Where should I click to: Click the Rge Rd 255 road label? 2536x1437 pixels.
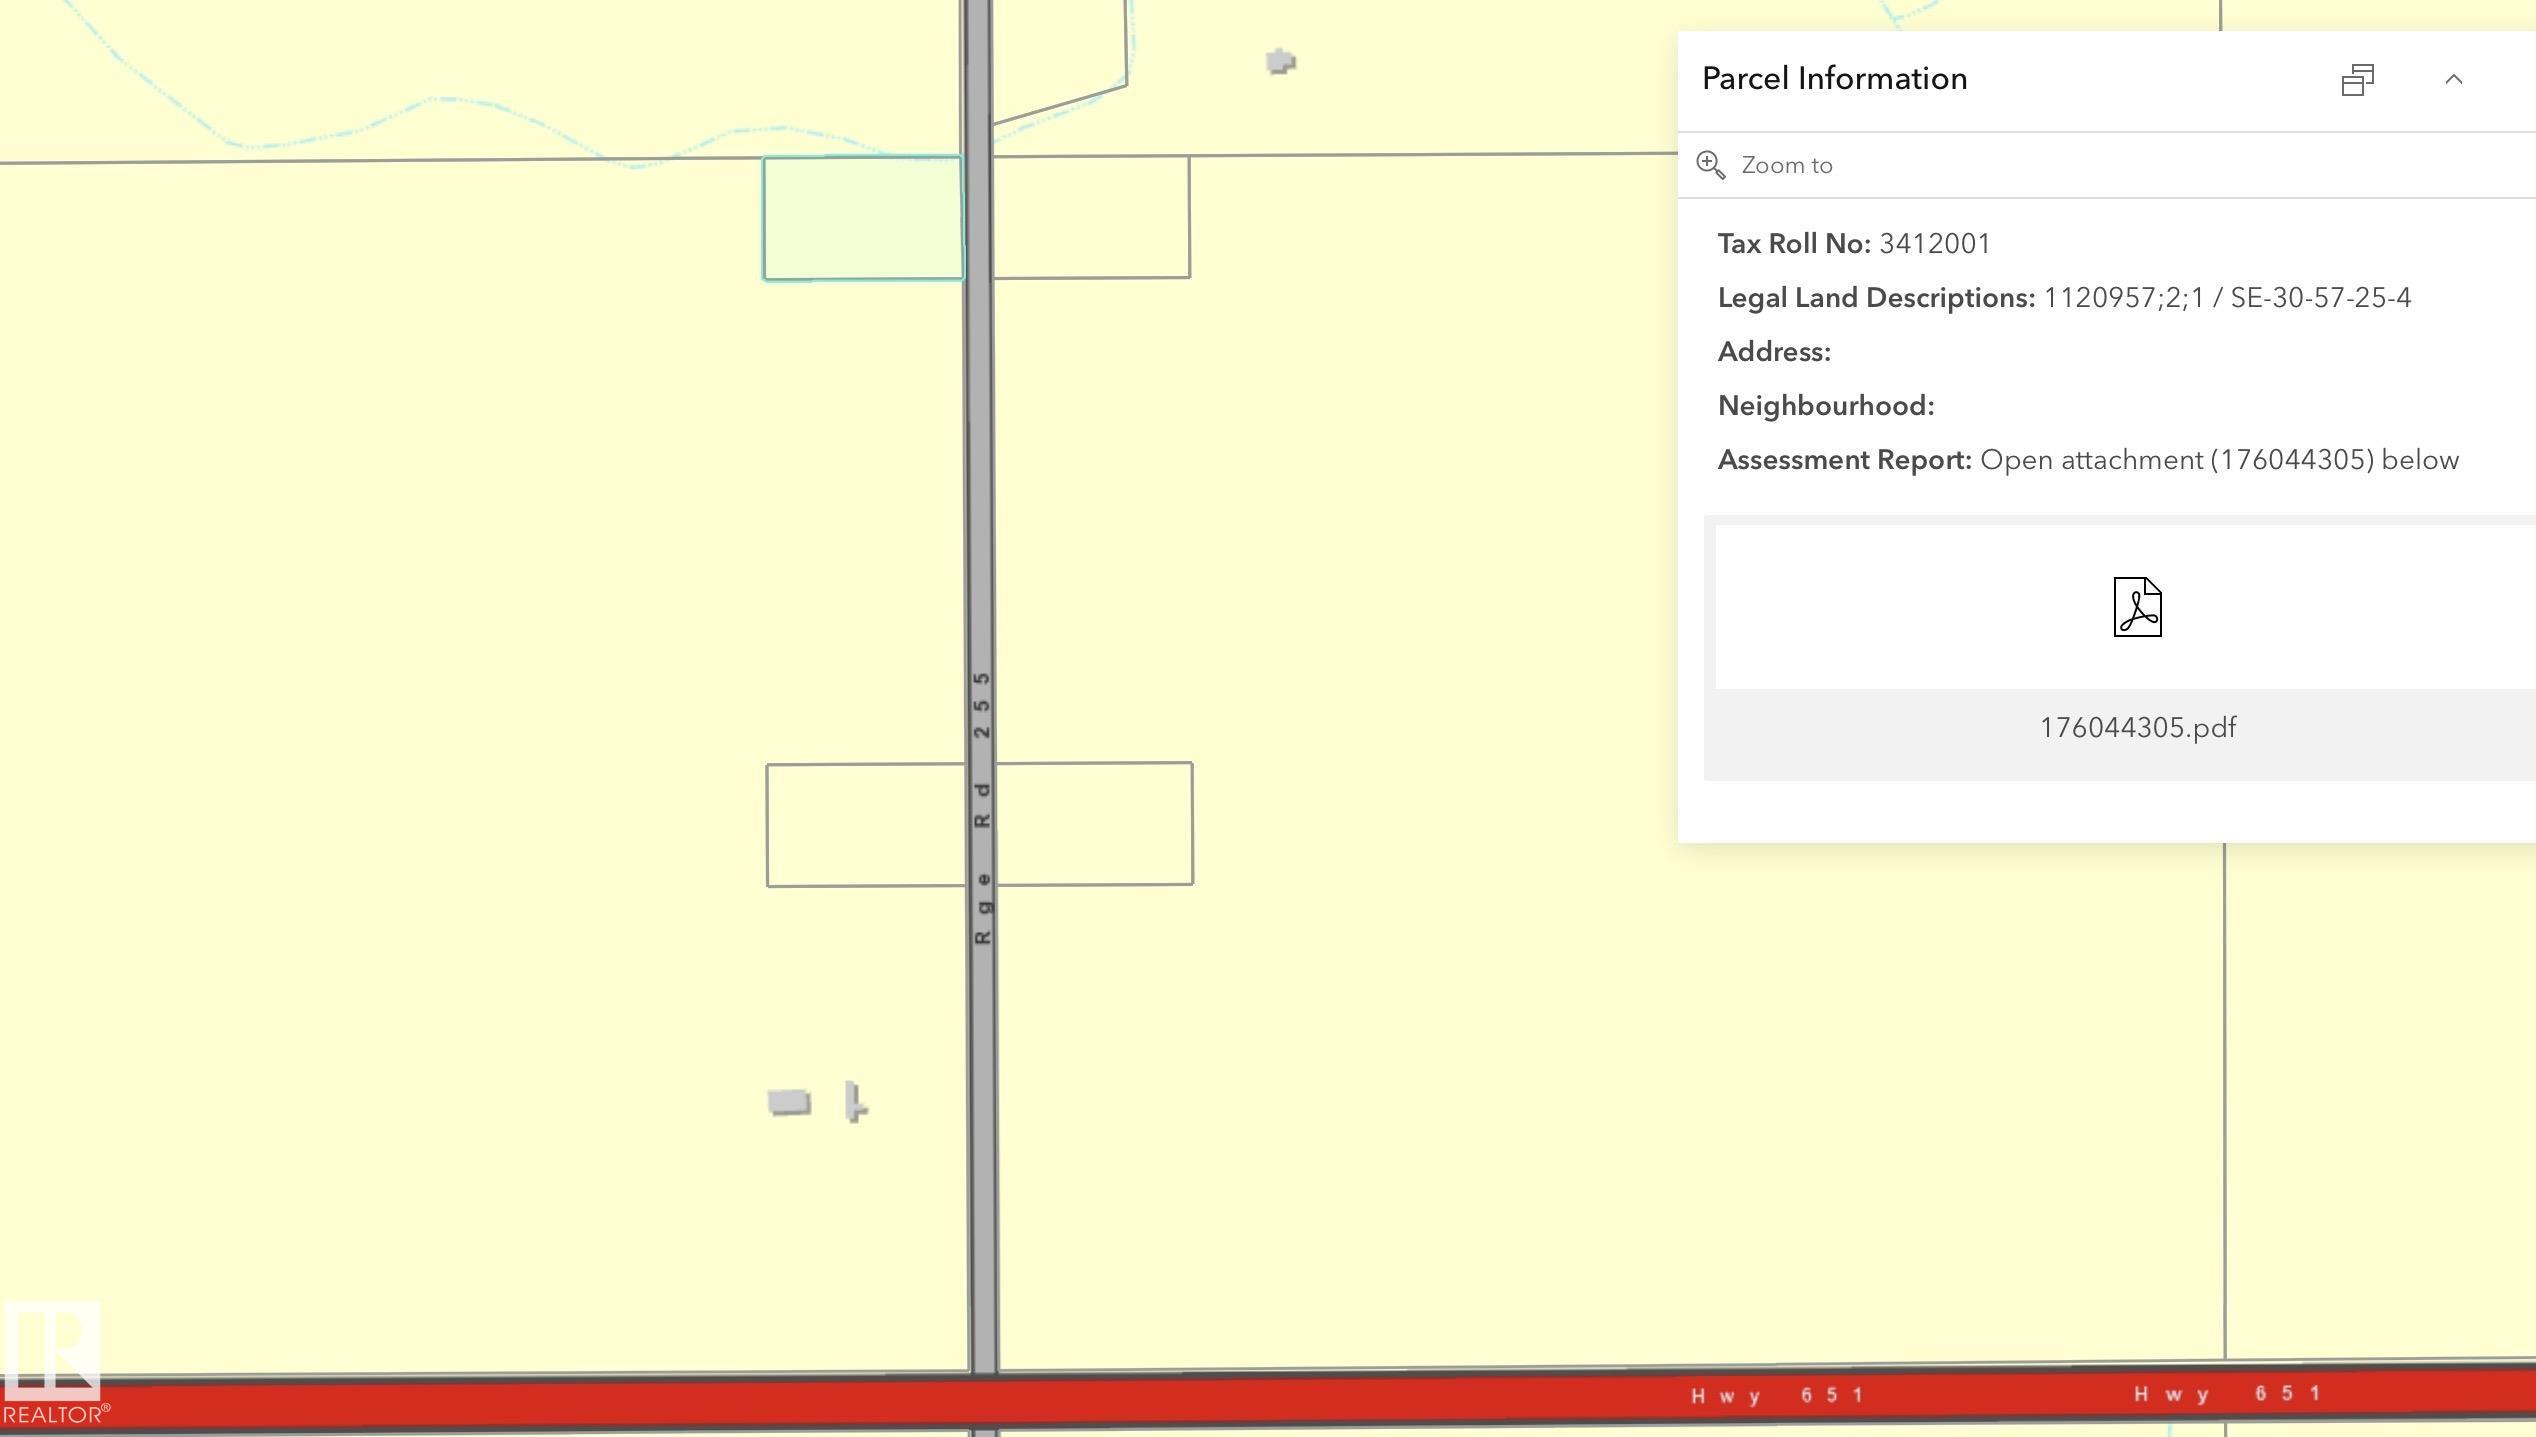(982, 808)
